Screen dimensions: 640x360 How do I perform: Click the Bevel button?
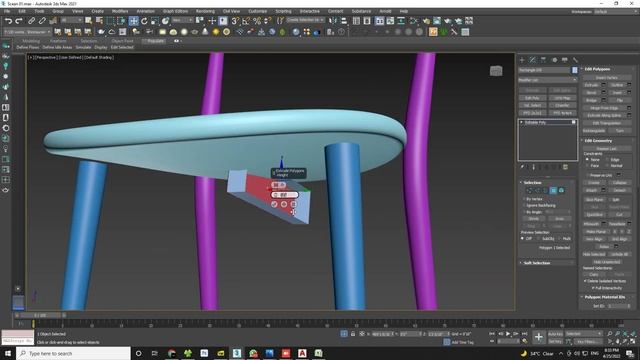click(591, 93)
